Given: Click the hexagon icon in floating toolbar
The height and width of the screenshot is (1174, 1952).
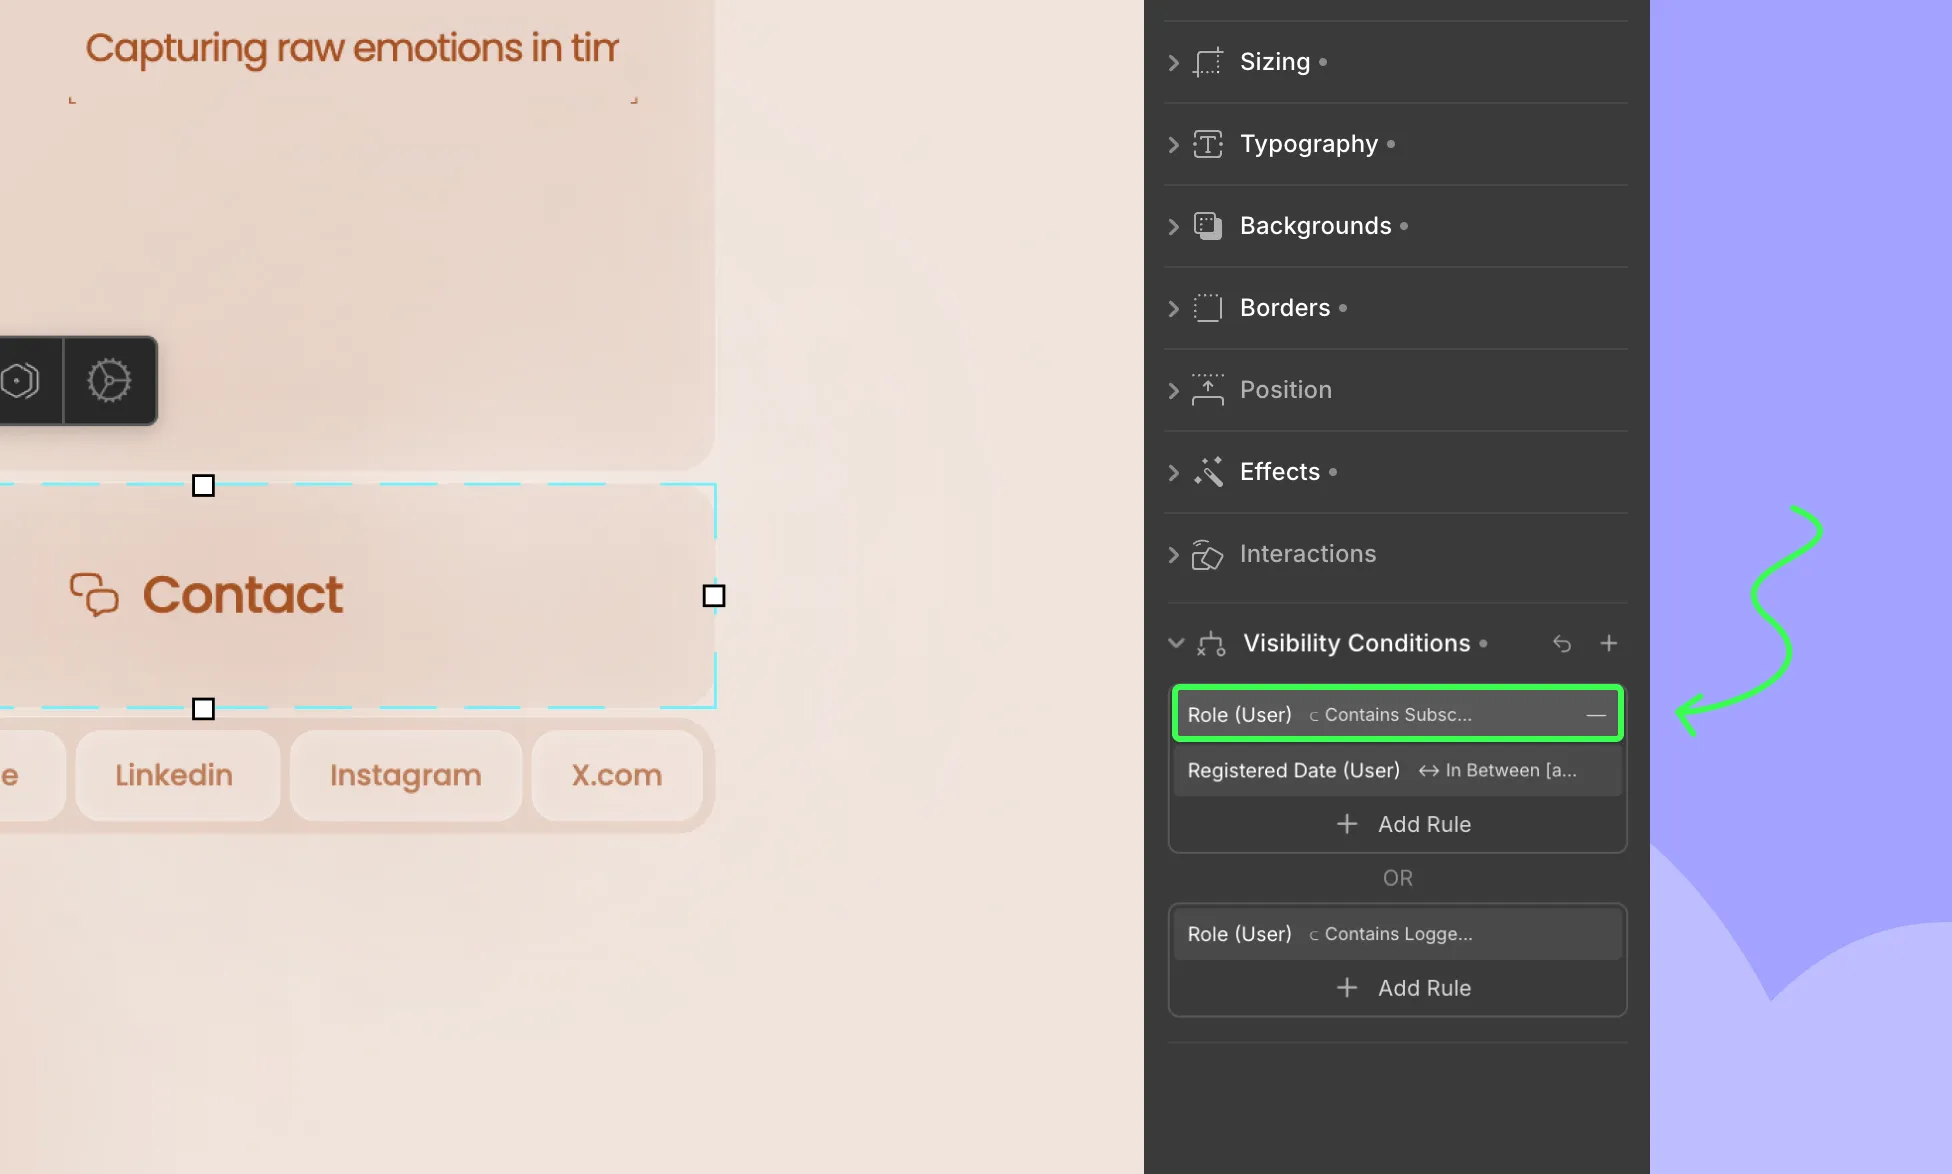Looking at the screenshot, I should point(20,381).
